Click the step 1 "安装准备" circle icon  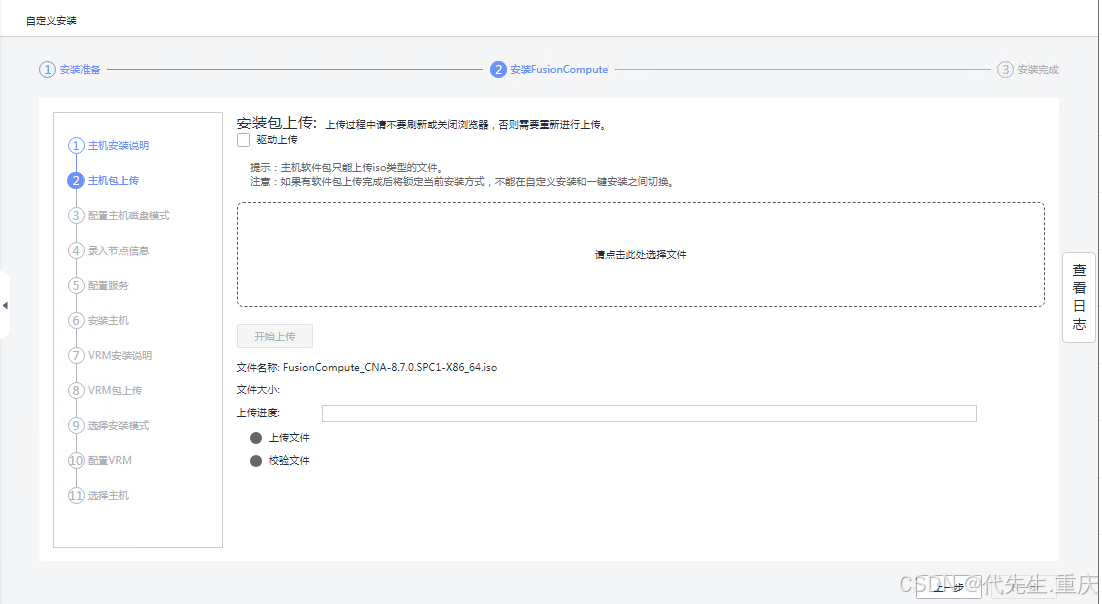[x=47, y=69]
